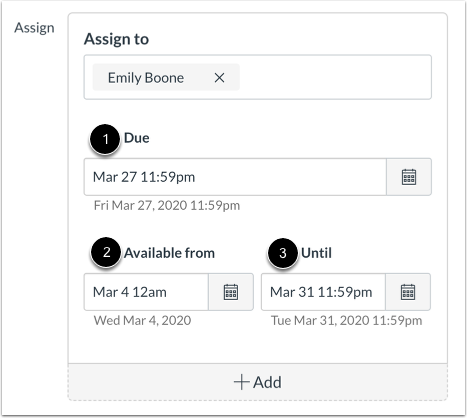
Task: Click the plus icon beside Add
Action: [242, 382]
